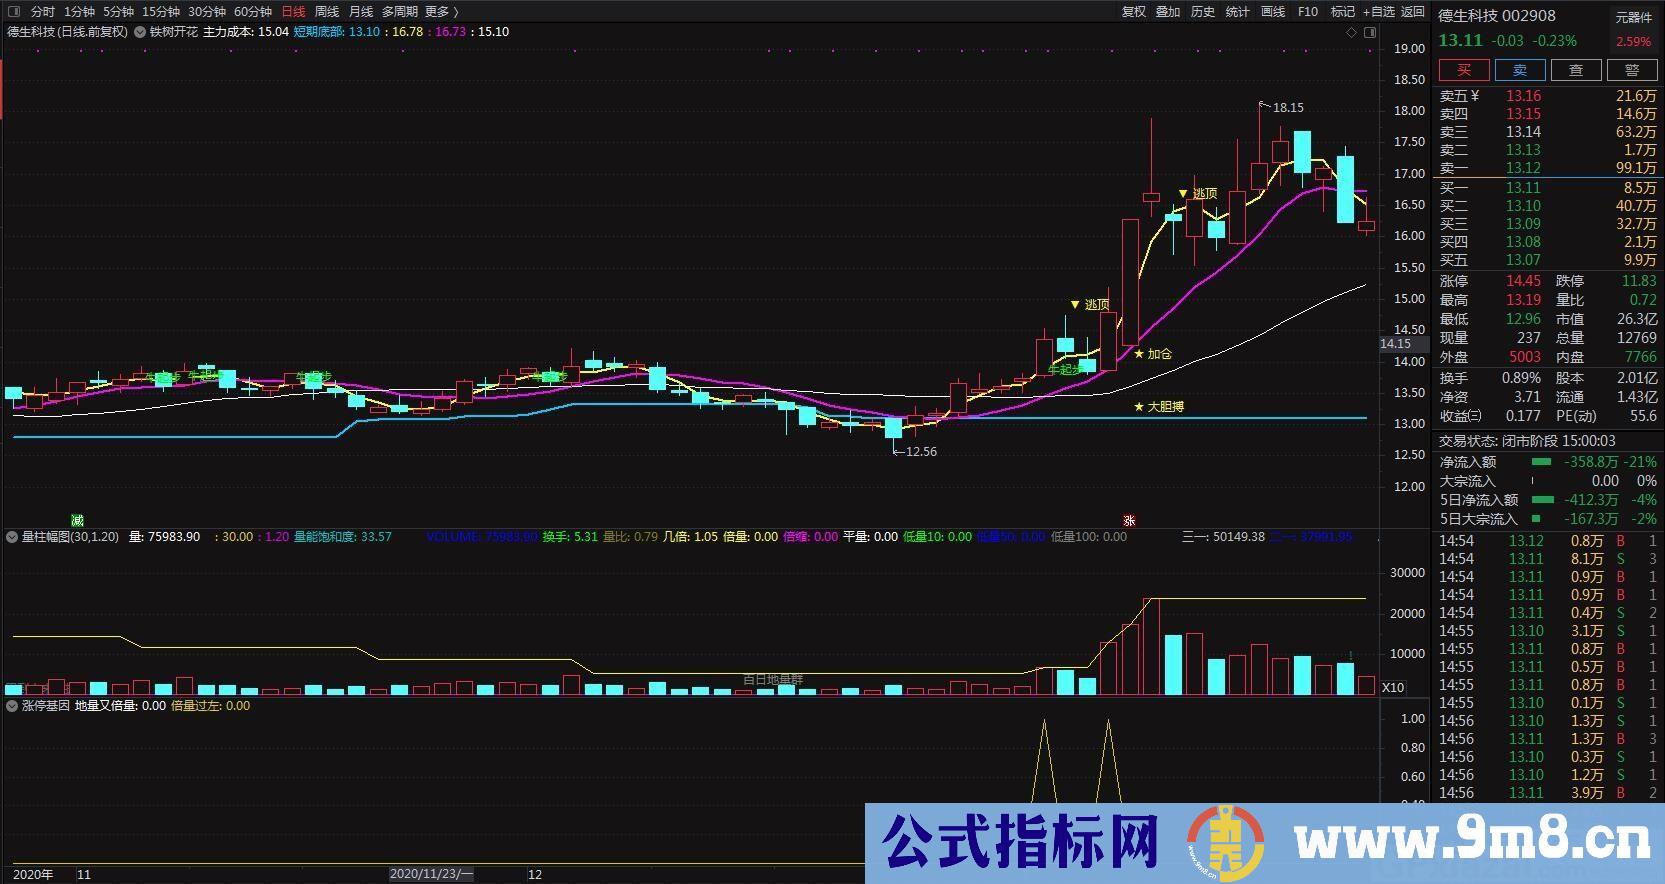Open the 复权 adjustment menu
The width and height of the screenshot is (1665, 884).
(x=1133, y=12)
